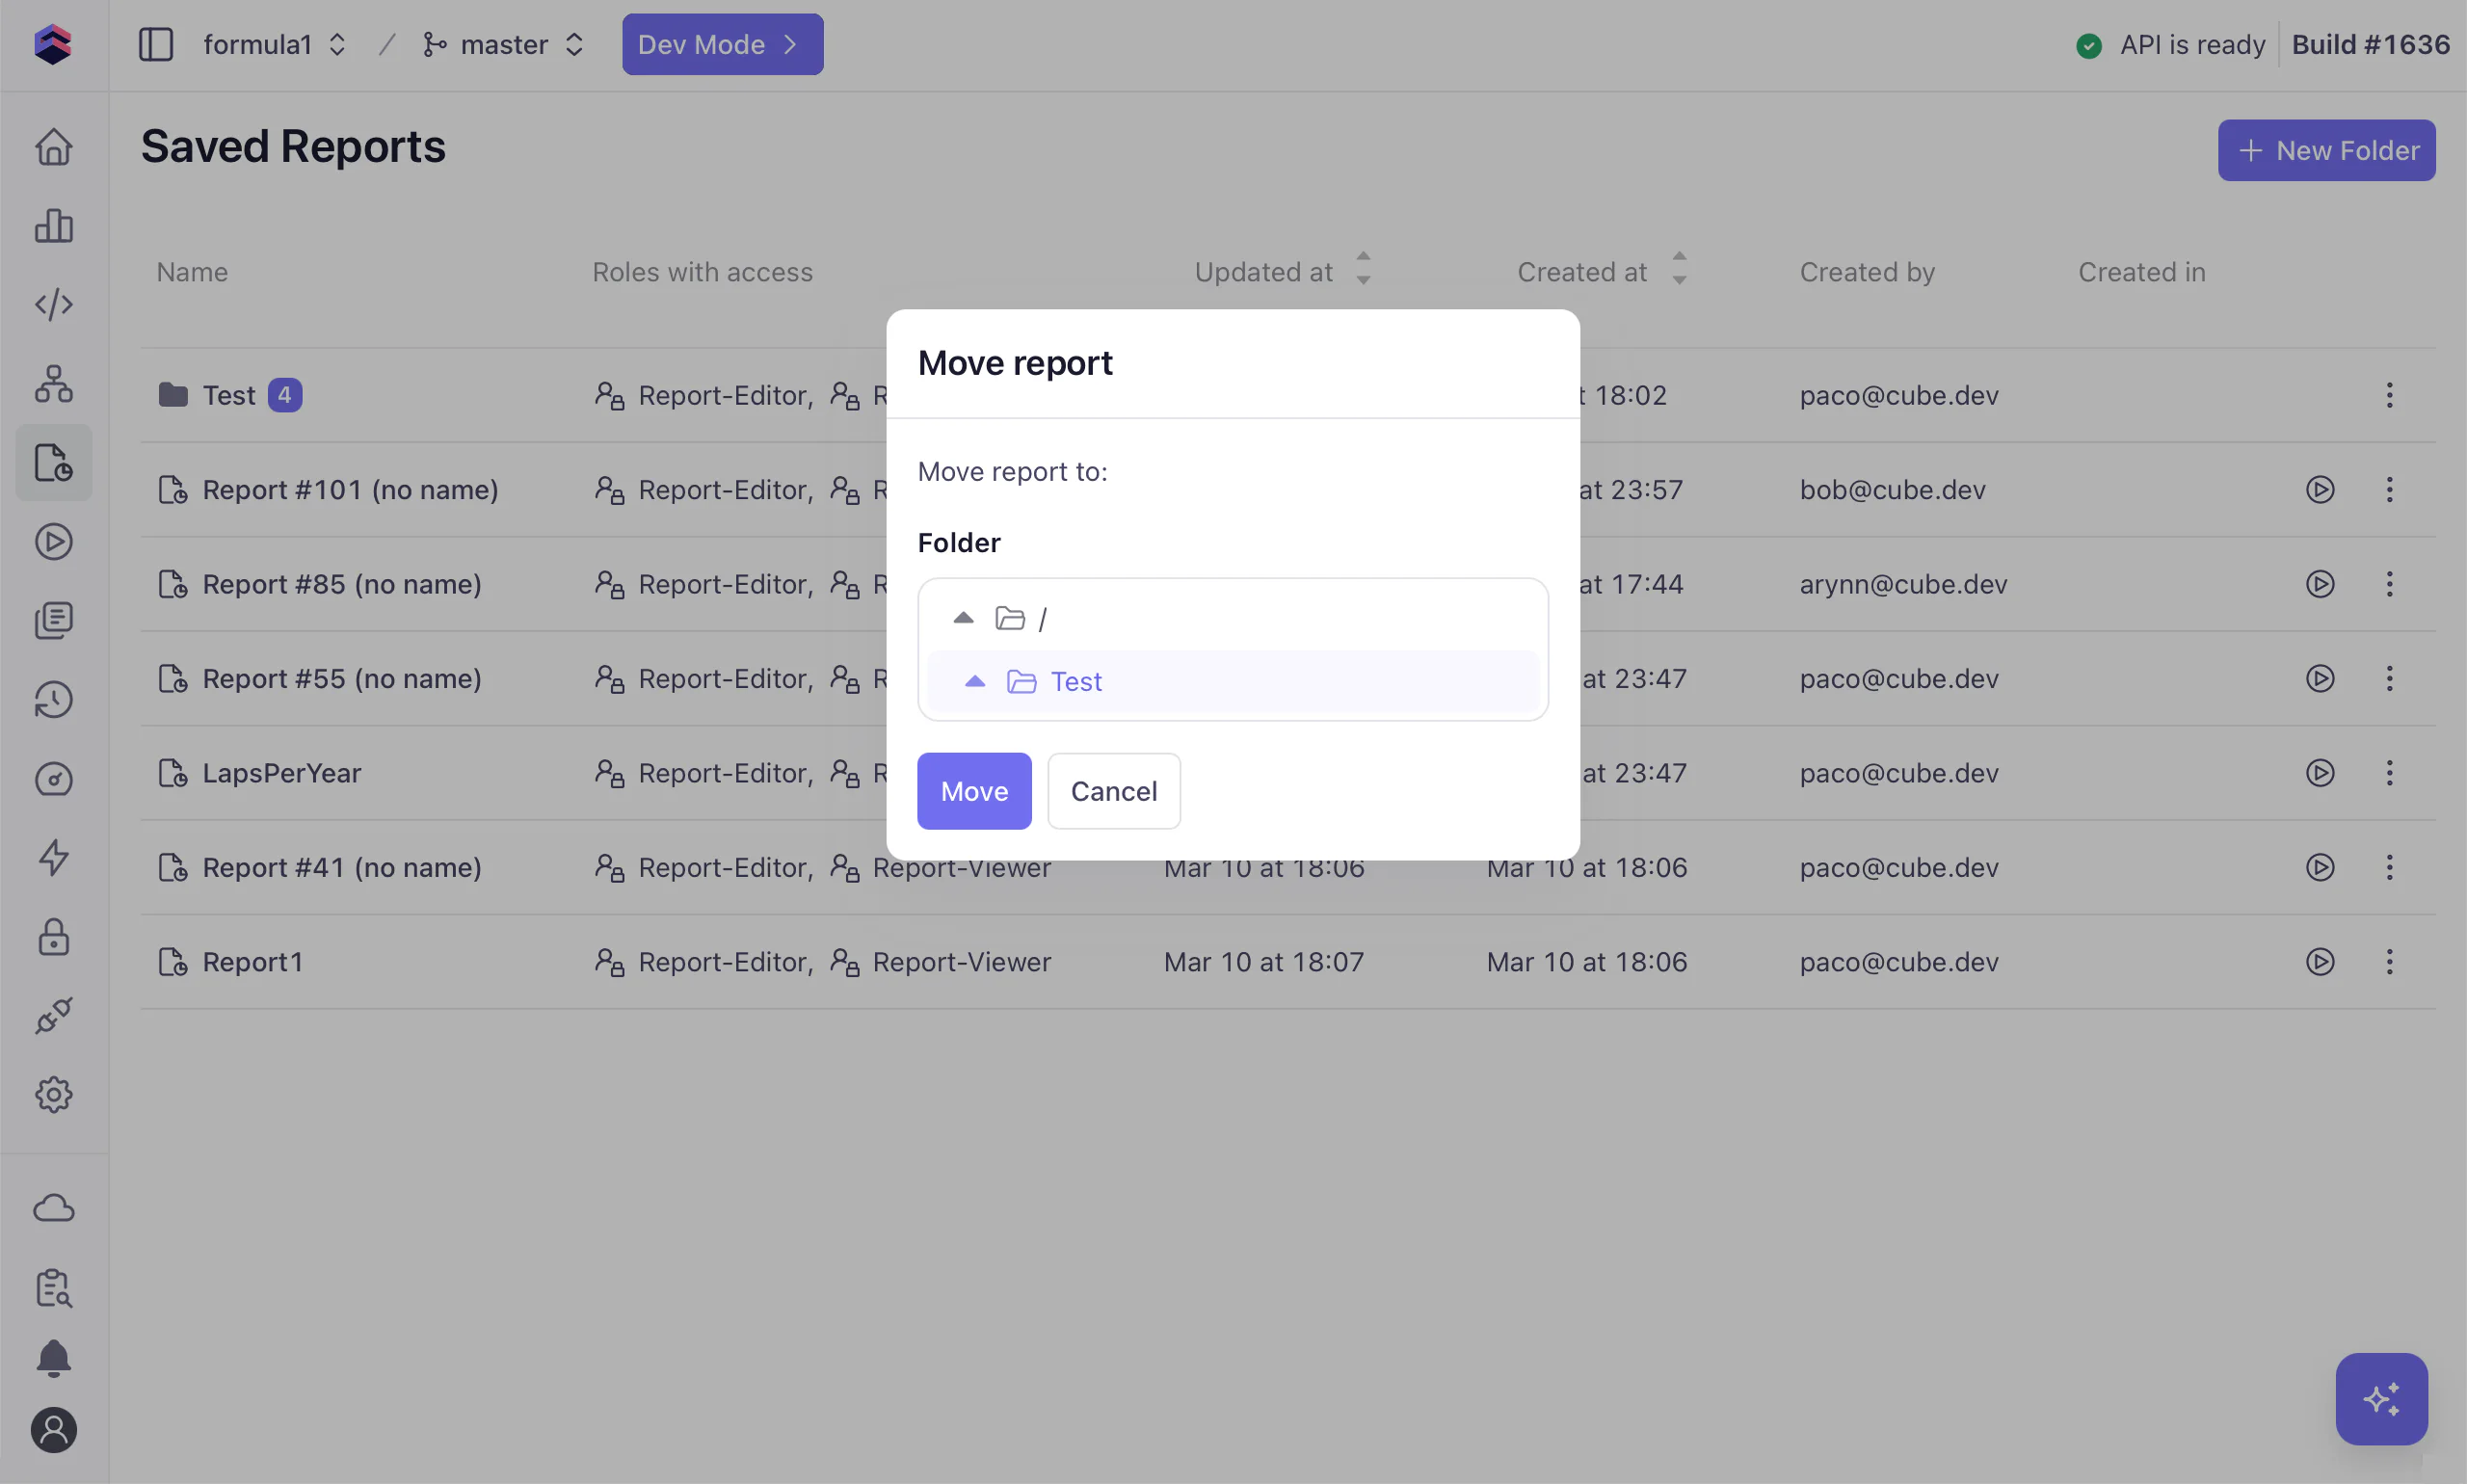Image resolution: width=2467 pixels, height=1484 pixels.
Task: Cancel the Move report dialog
Action: coord(1113,791)
